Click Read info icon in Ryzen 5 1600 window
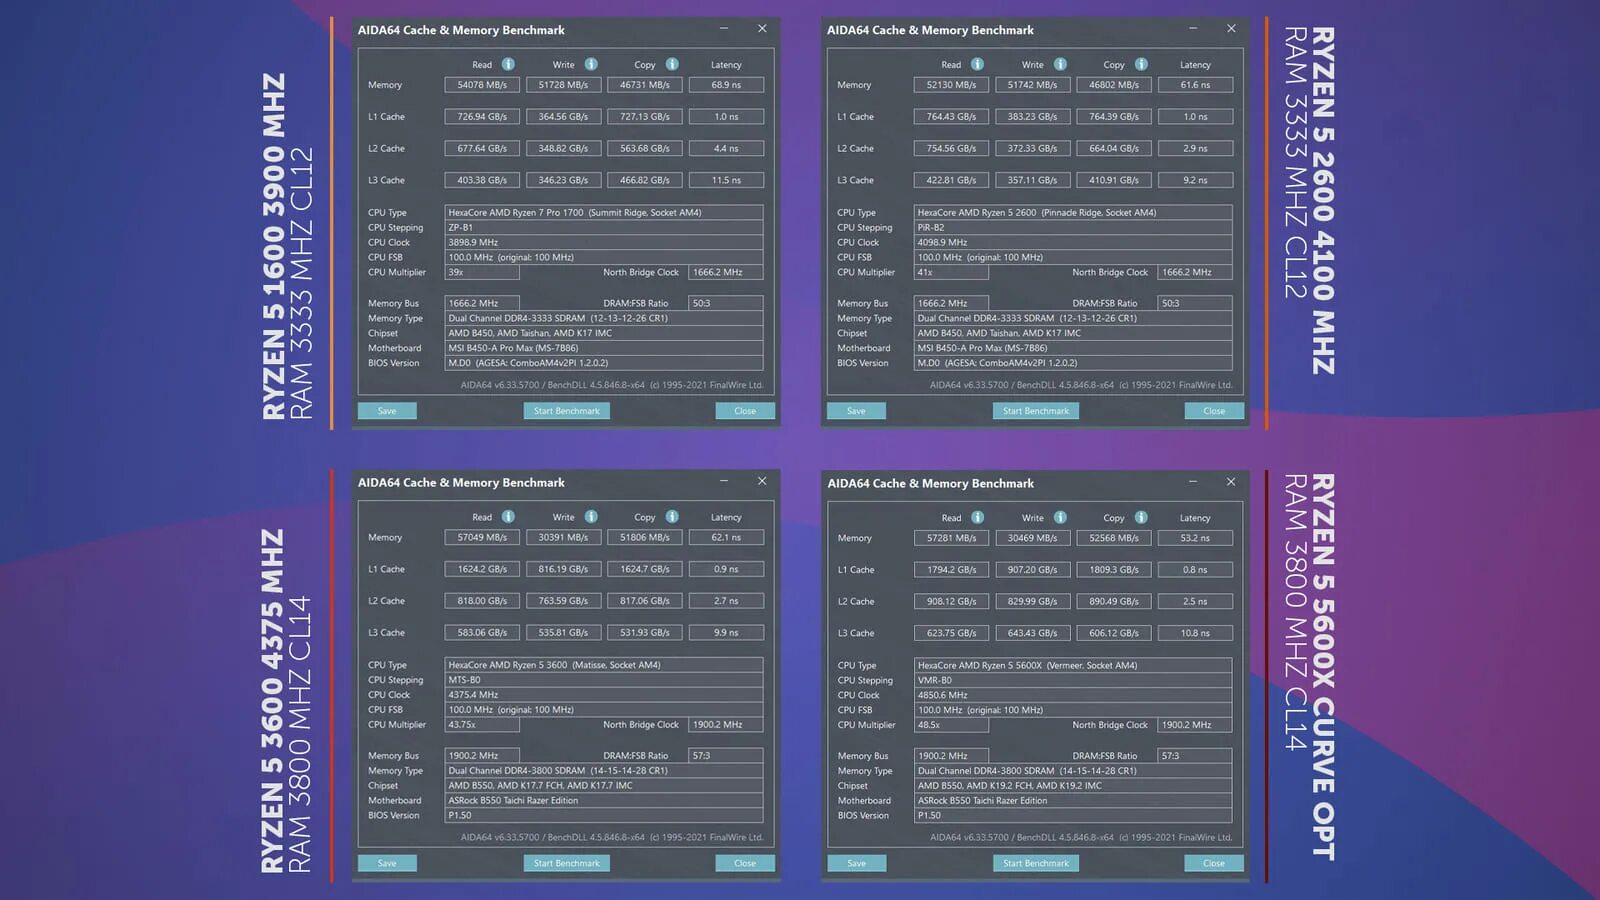Image resolution: width=1600 pixels, height=900 pixels. coord(508,64)
